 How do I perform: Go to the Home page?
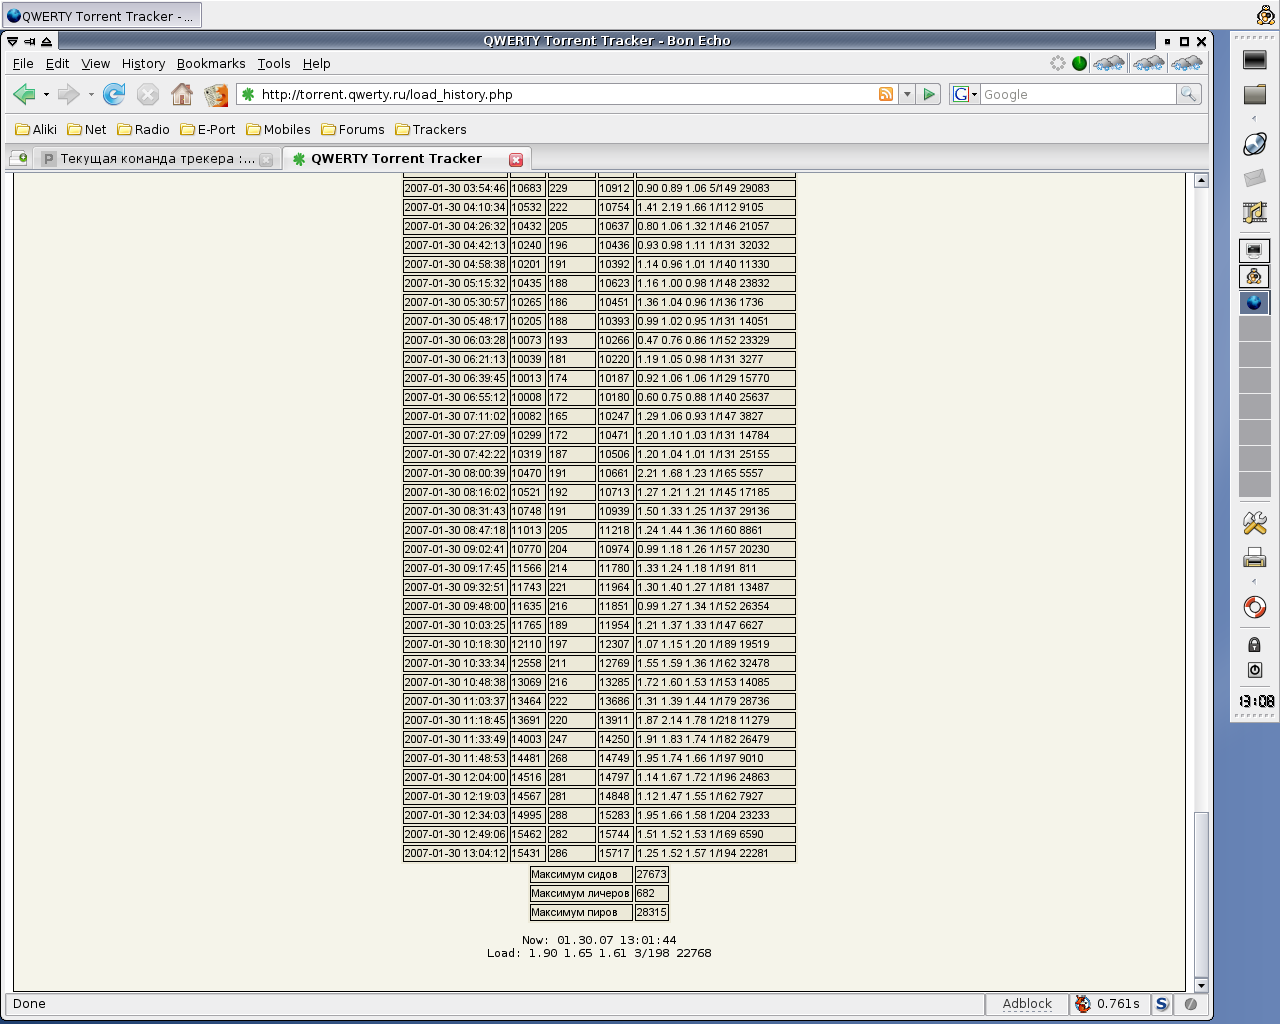point(182,95)
